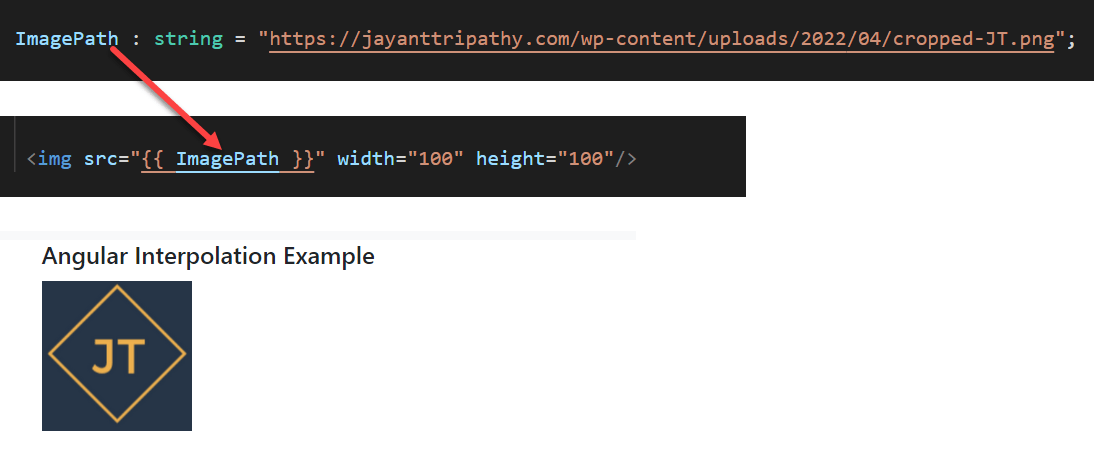Click the ImagePath variable declaration
Screen dimensions: 1094x449
(x=67, y=39)
